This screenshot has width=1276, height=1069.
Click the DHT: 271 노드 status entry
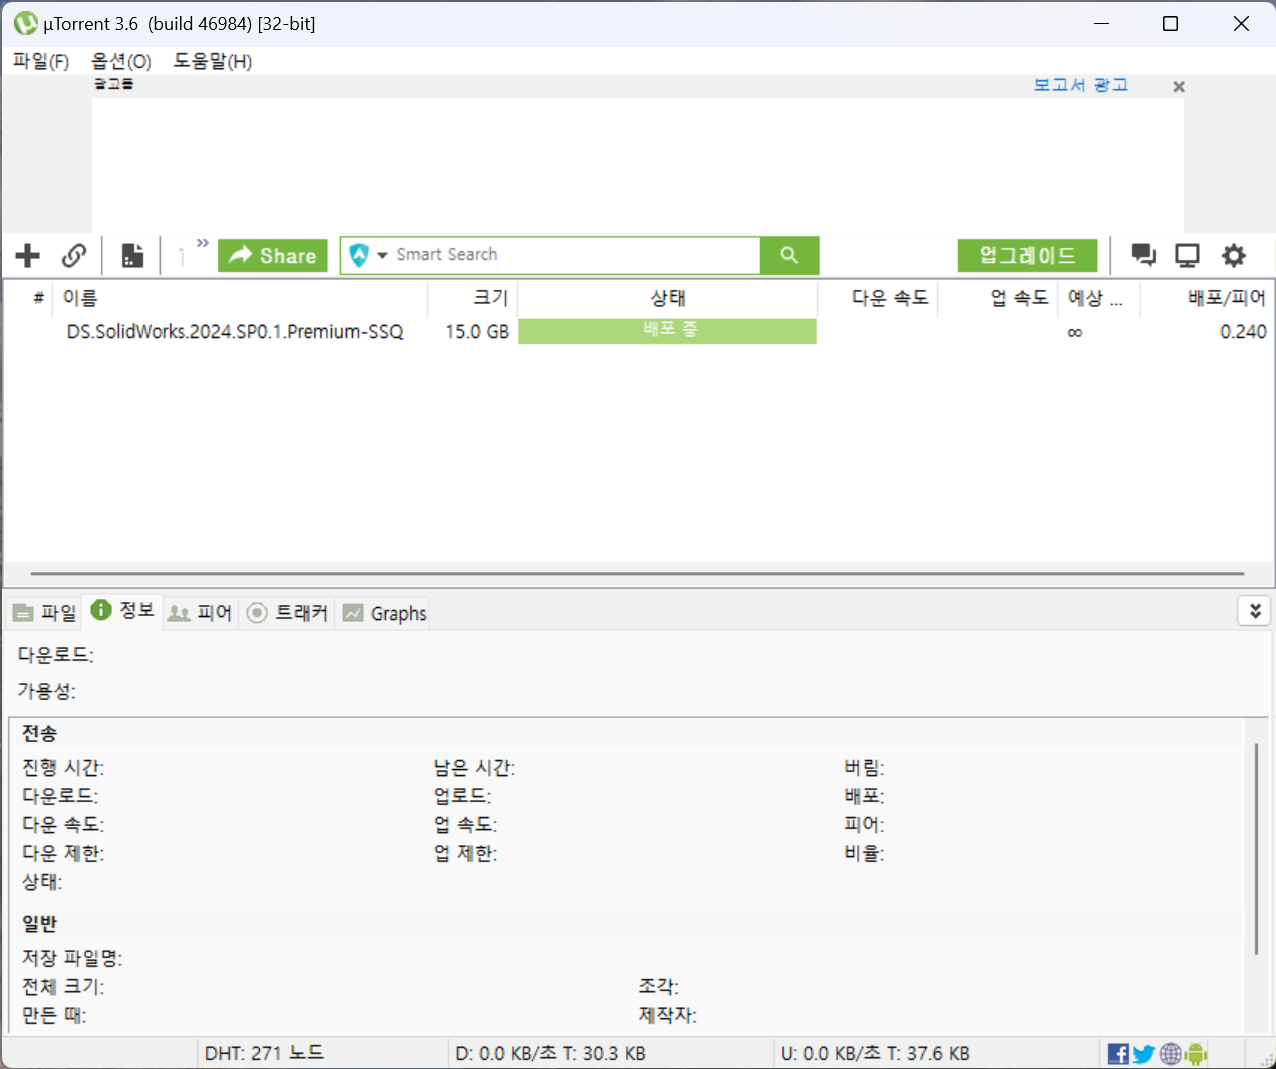point(264,1053)
